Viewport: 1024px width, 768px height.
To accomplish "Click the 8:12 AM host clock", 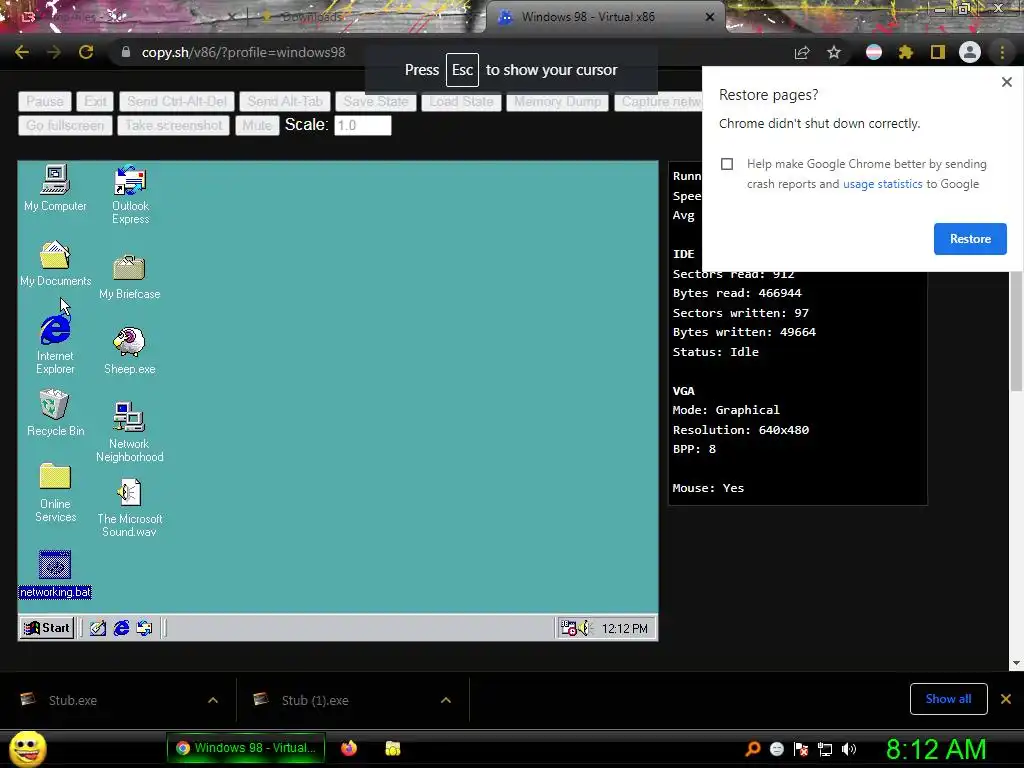I will (936, 749).
